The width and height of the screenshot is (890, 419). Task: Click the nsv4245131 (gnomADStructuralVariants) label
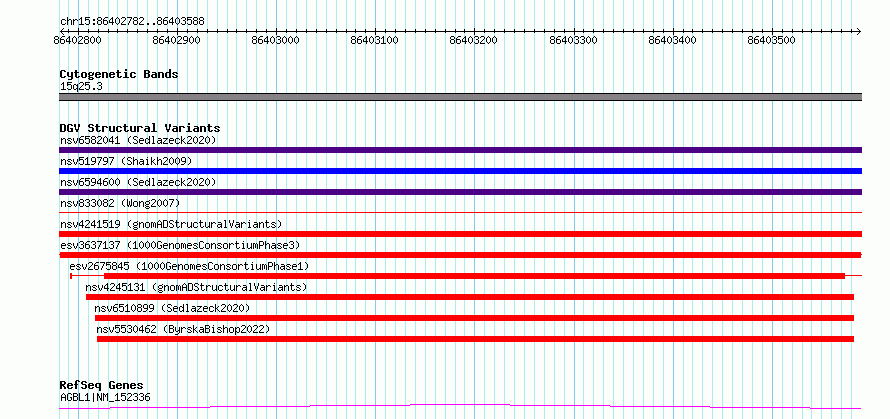click(196, 287)
